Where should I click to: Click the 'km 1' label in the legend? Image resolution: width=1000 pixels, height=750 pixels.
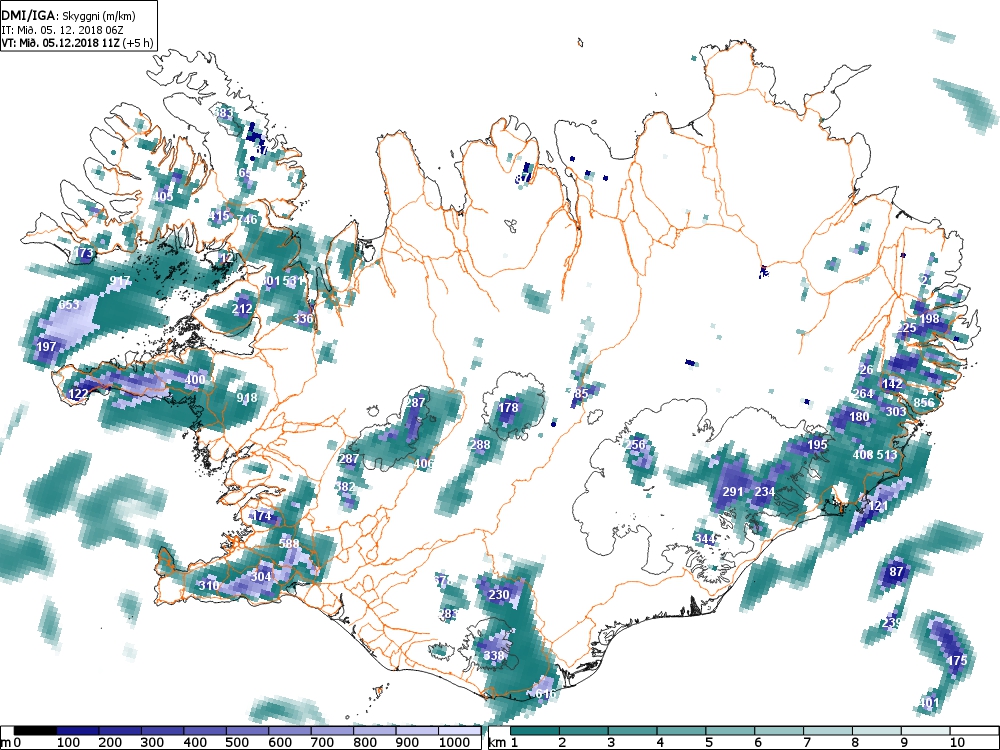point(503,742)
